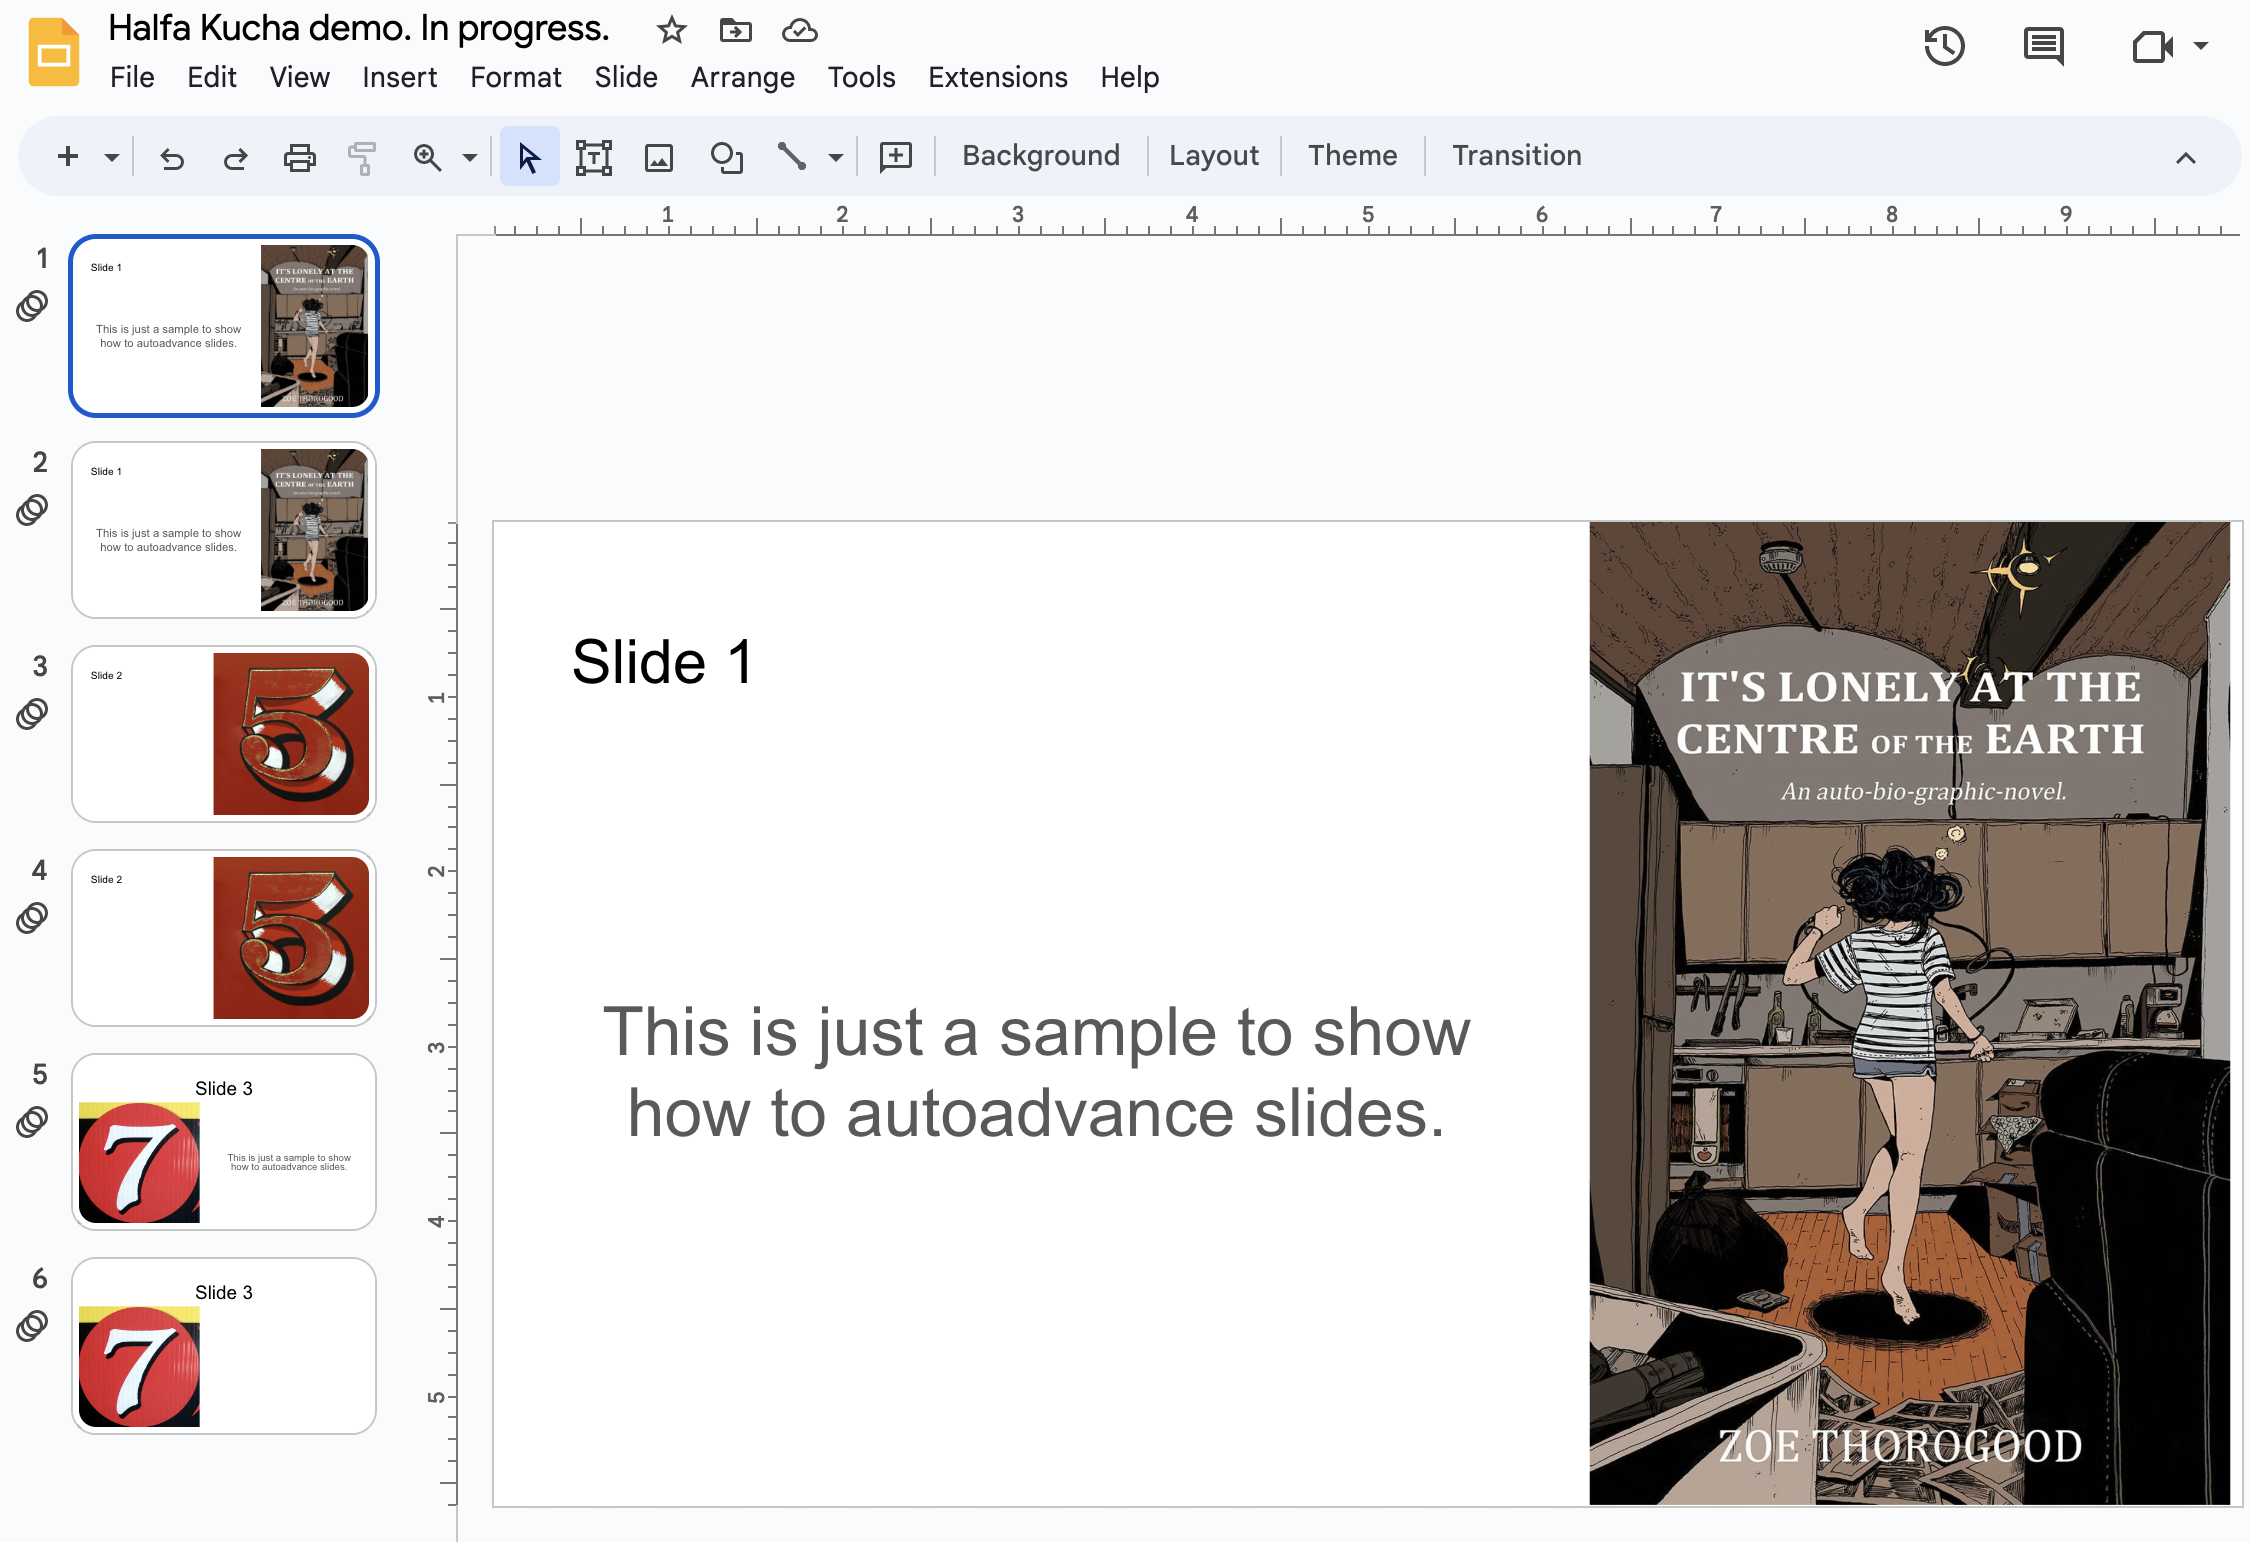Click the transition icon beside slide 5

(32, 1122)
